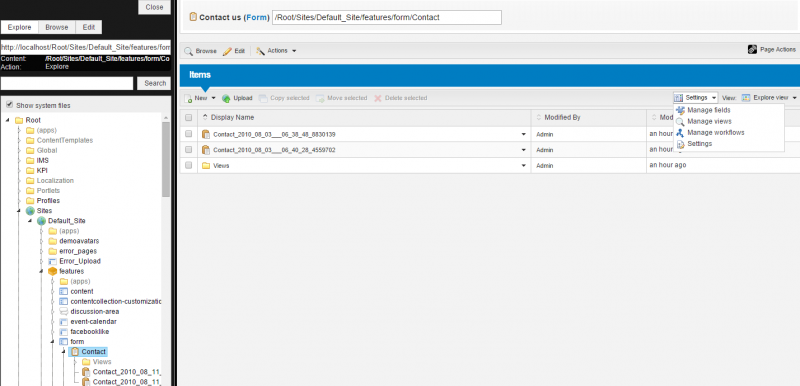Collapse the Sites tree node
This screenshot has height=386, width=800.
19,211
